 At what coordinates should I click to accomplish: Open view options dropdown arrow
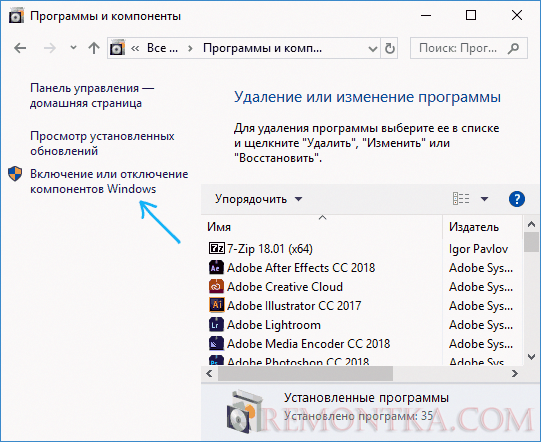click(484, 199)
